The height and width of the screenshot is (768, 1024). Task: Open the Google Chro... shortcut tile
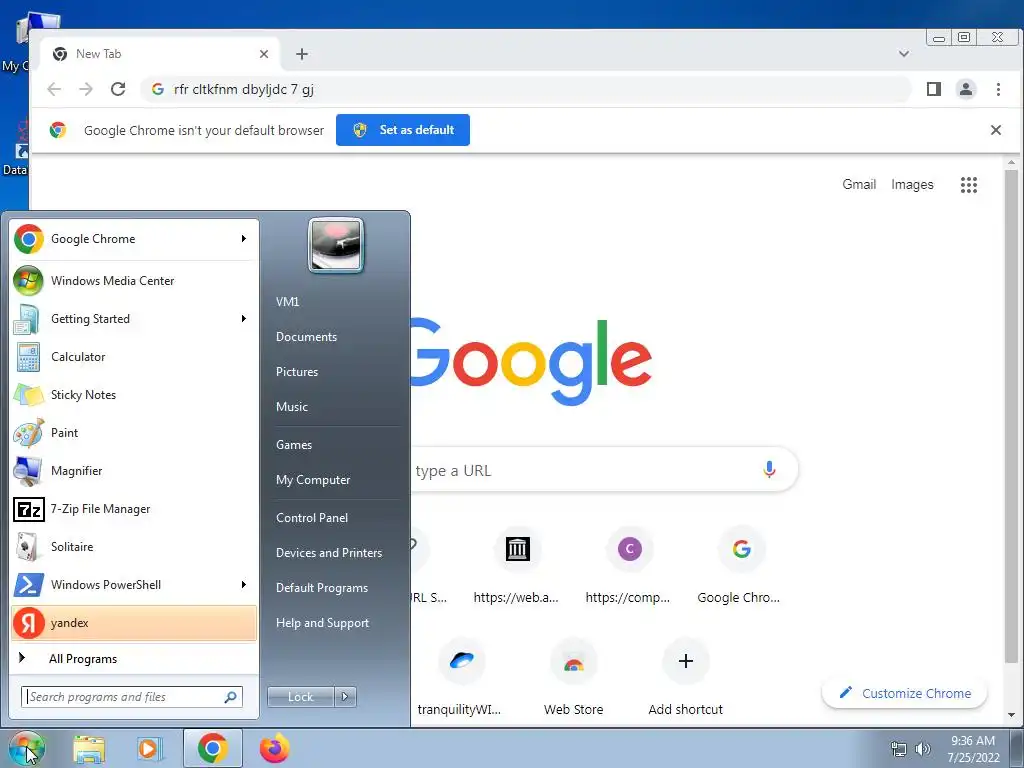tap(740, 567)
